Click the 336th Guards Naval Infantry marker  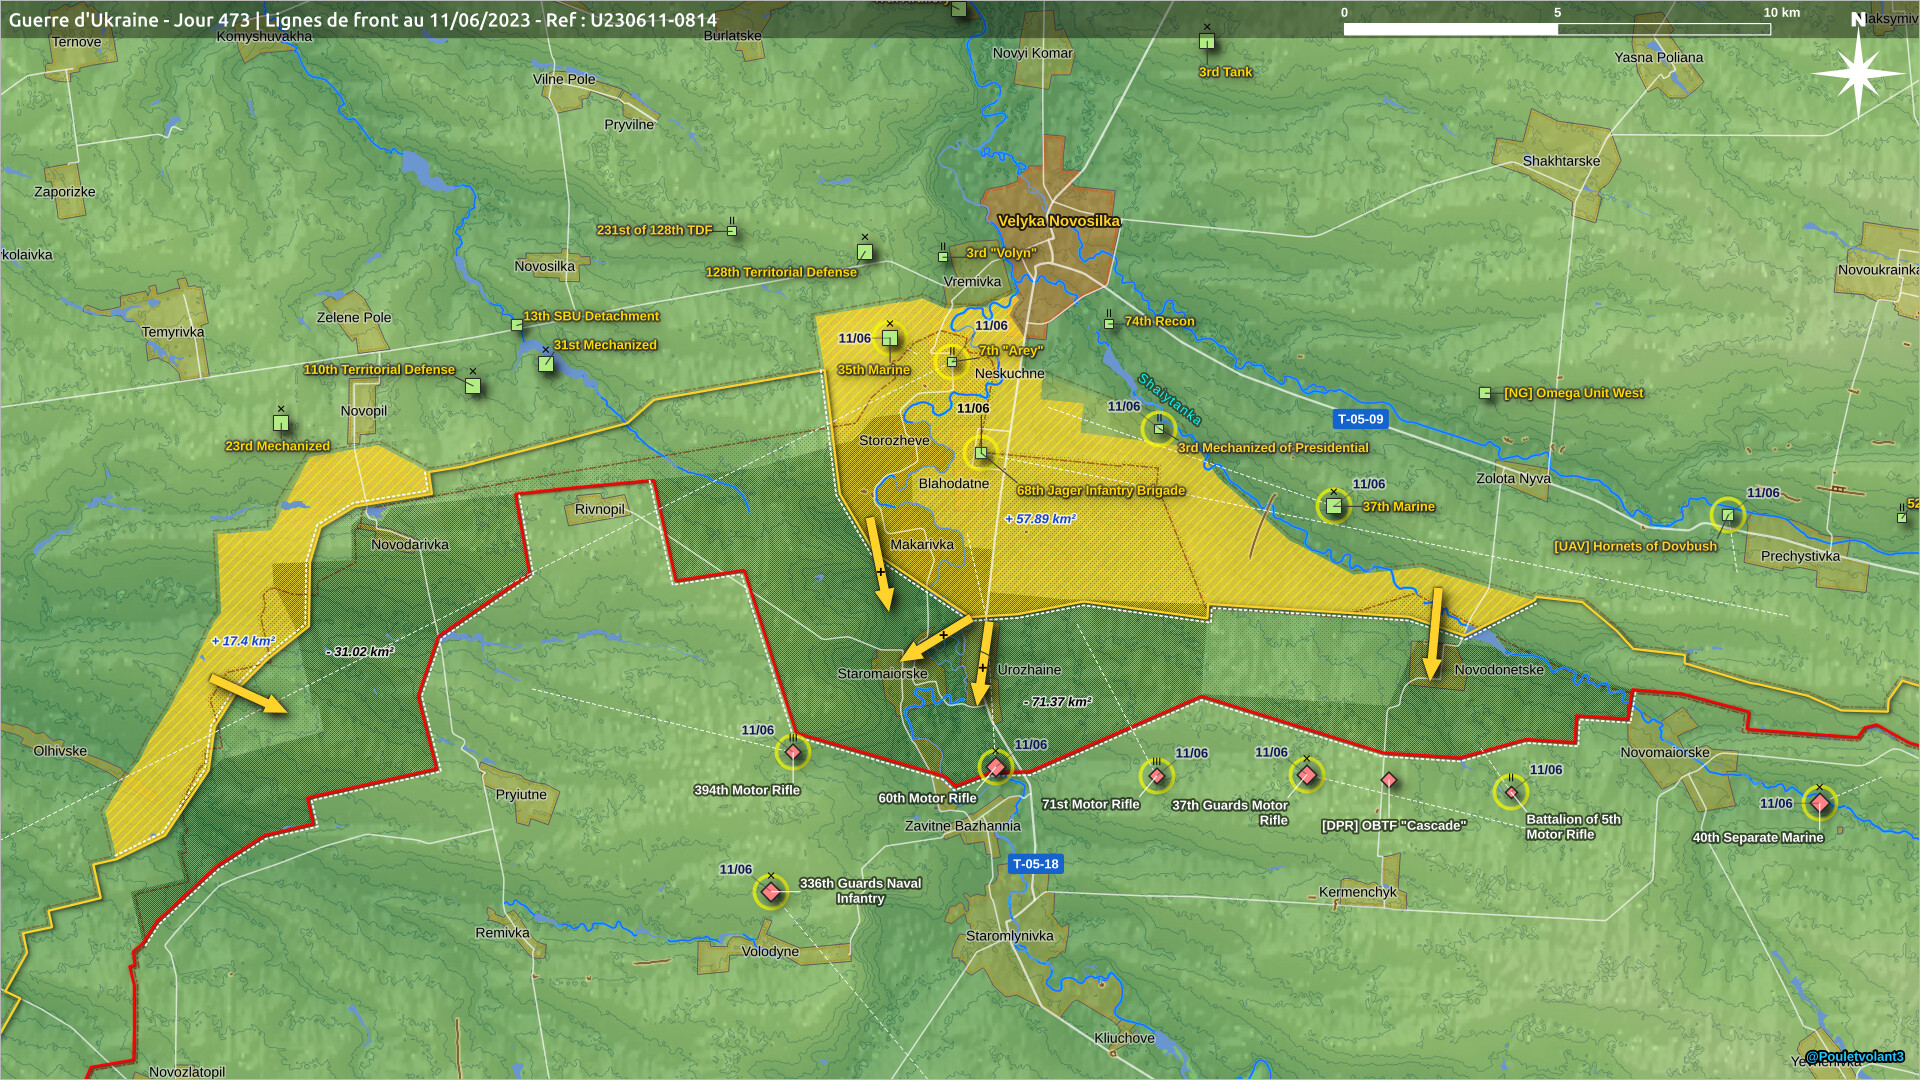point(770,890)
